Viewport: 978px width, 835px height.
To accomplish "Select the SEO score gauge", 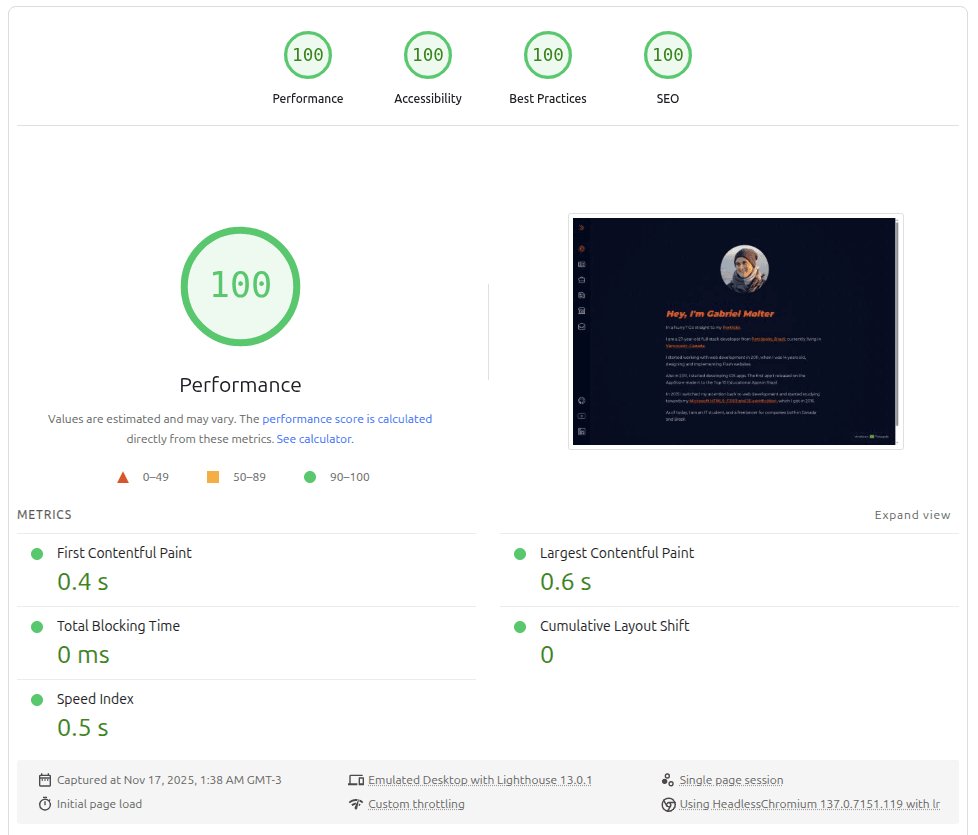I will point(668,55).
